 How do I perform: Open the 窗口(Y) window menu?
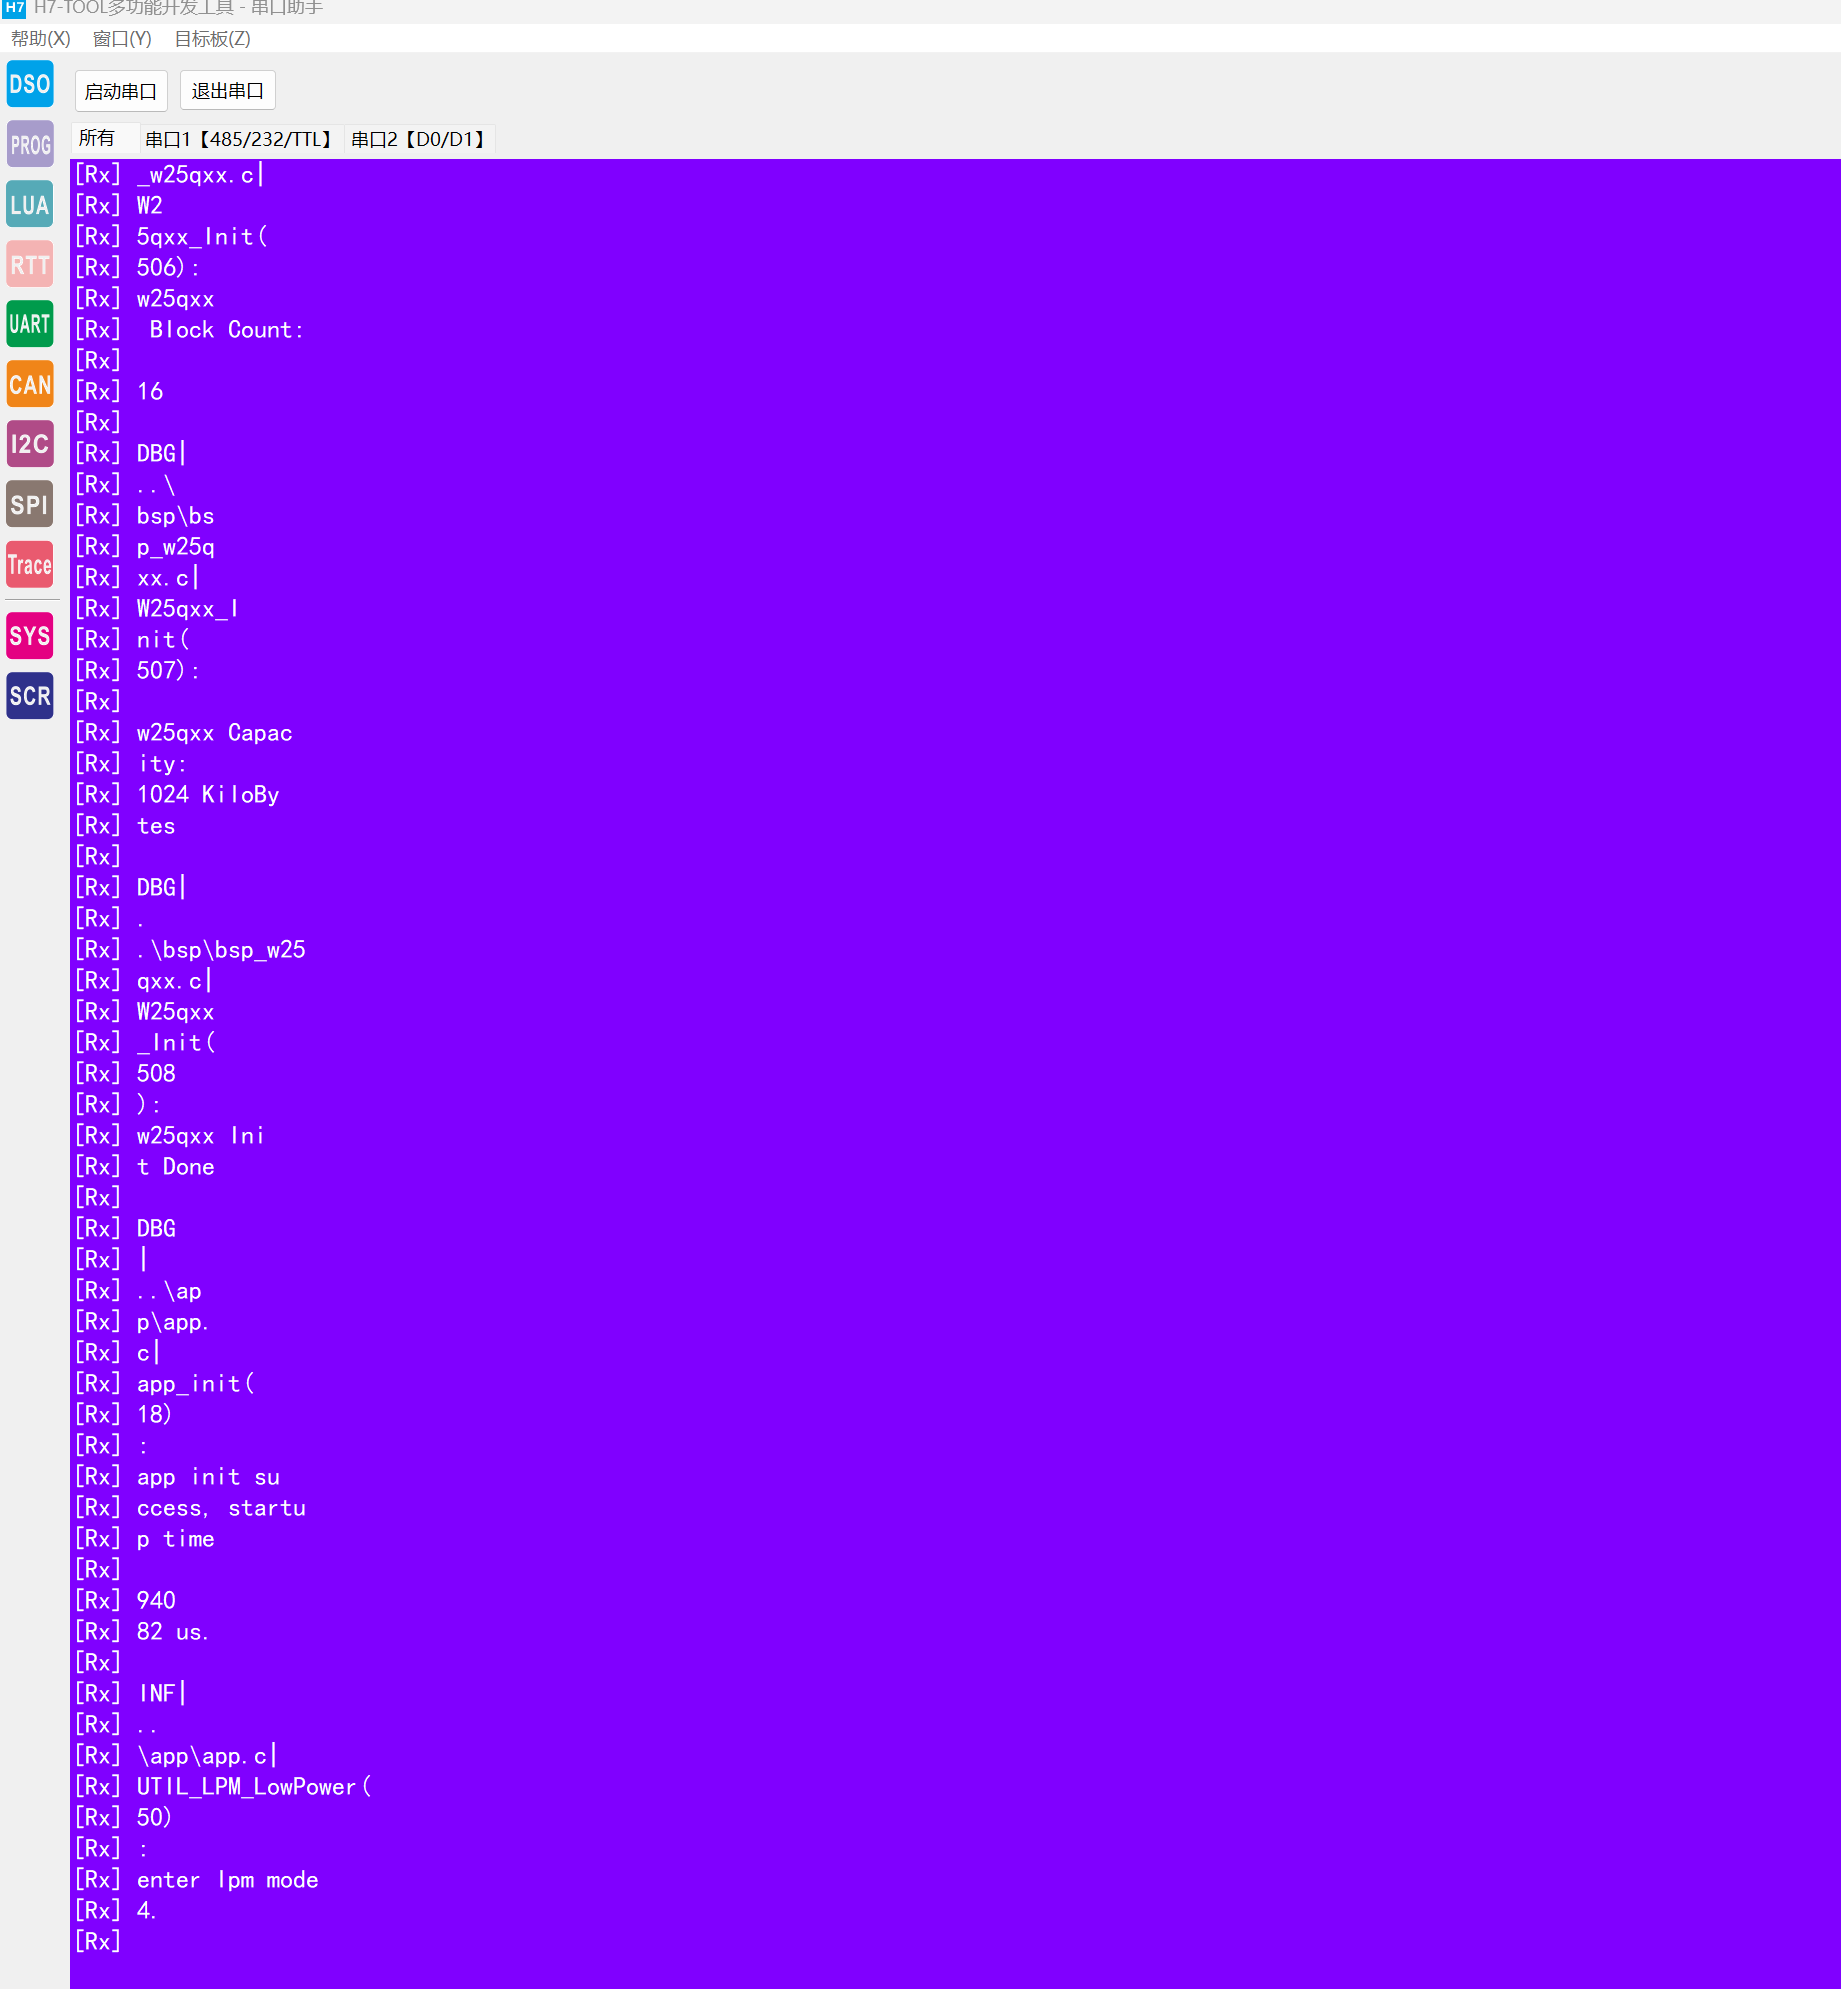[122, 39]
